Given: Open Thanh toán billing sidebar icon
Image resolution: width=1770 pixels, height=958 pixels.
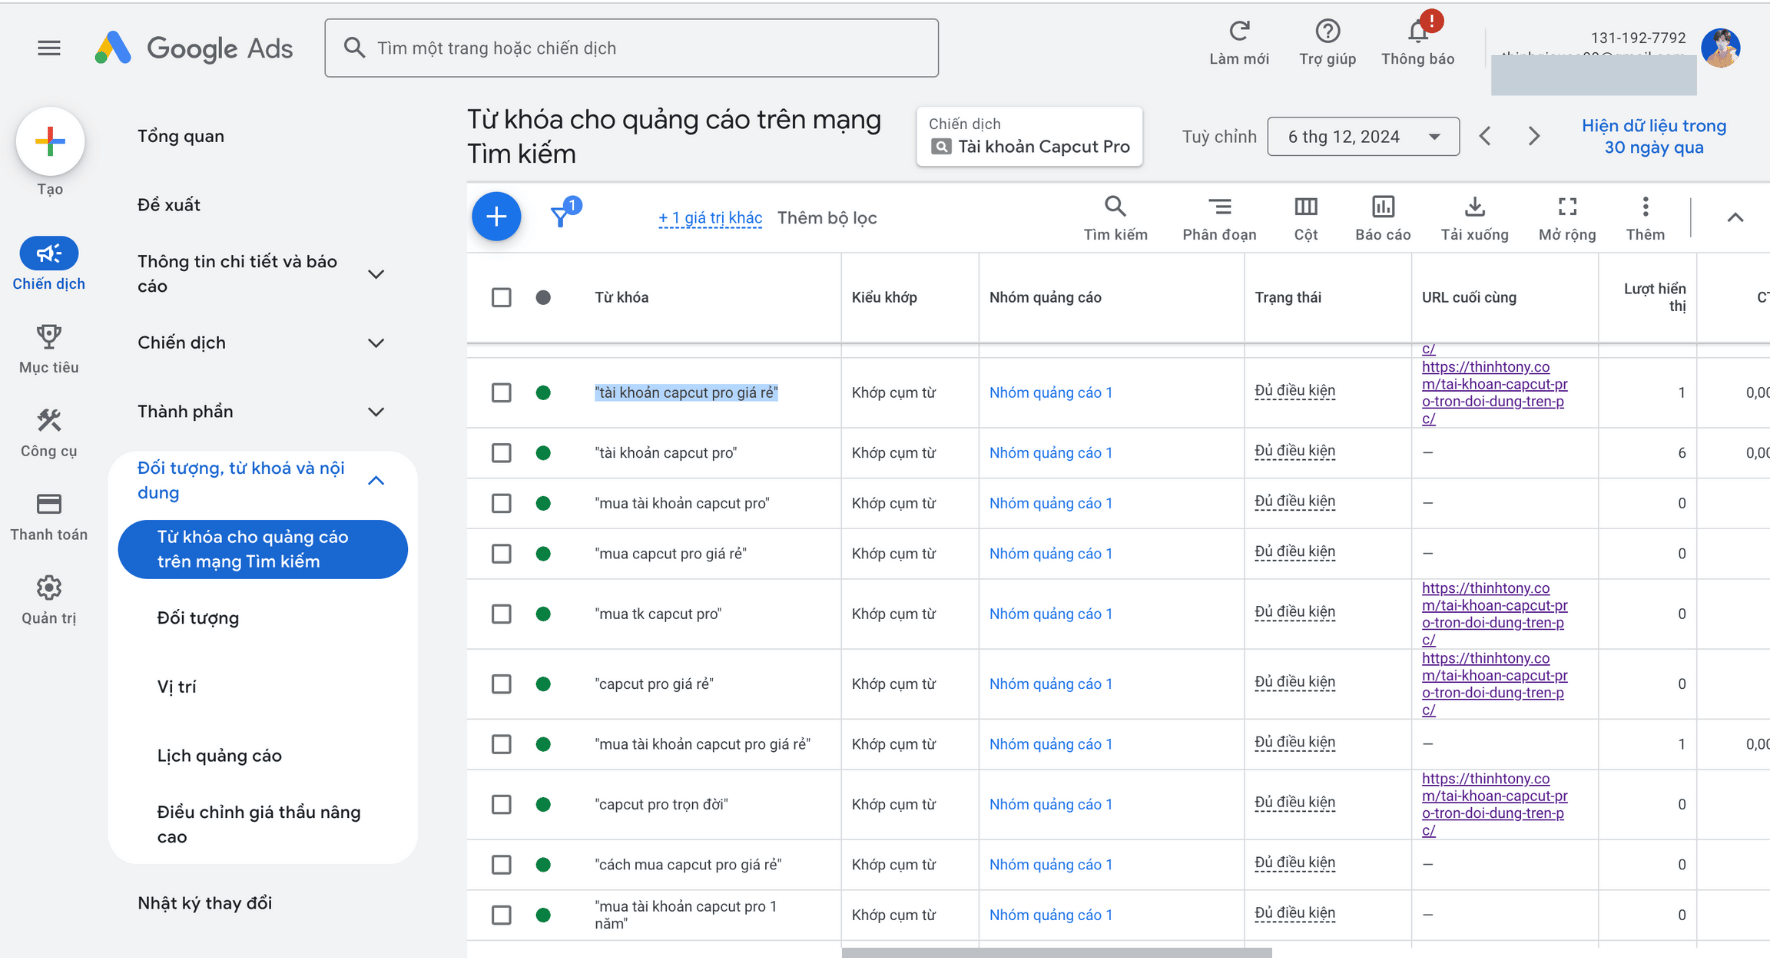Looking at the screenshot, I should (x=49, y=504).
